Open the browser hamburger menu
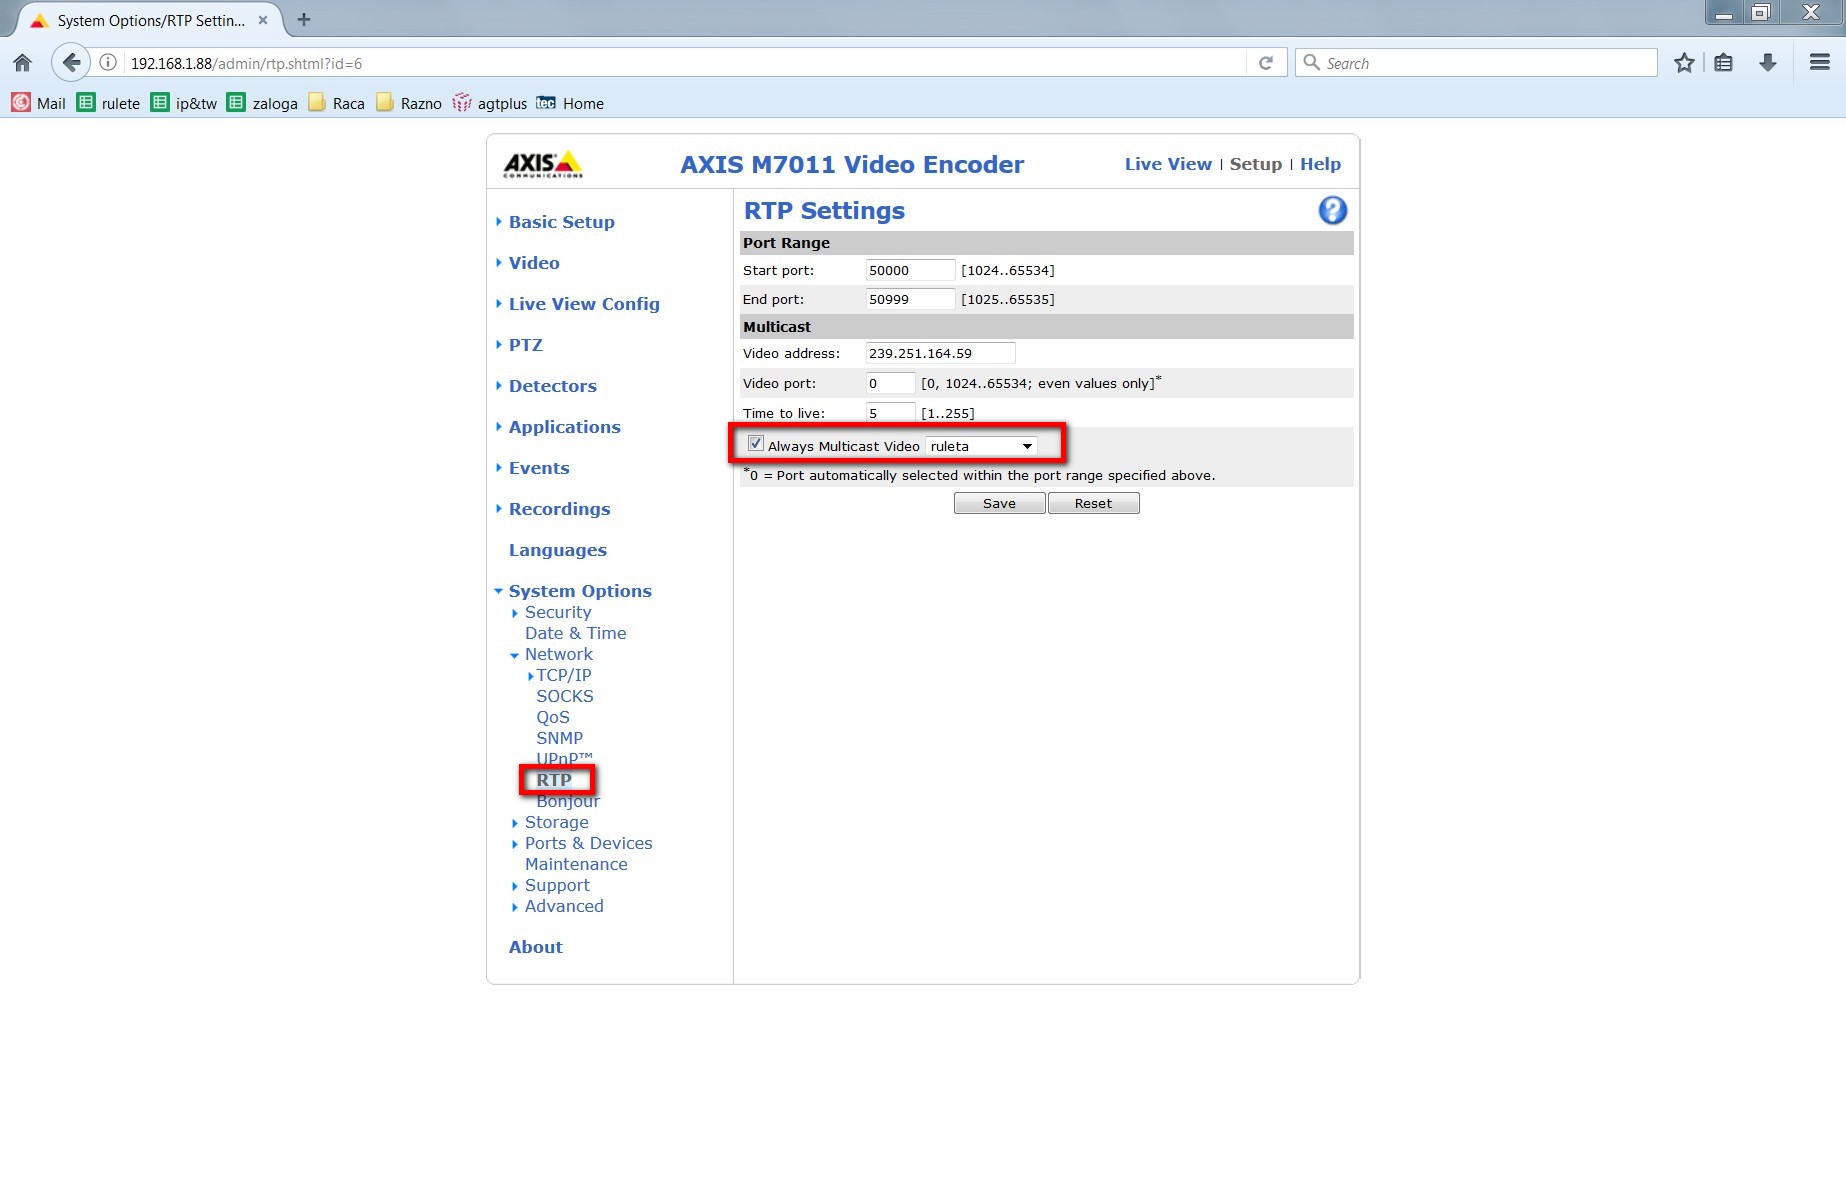 [1820, 63]
